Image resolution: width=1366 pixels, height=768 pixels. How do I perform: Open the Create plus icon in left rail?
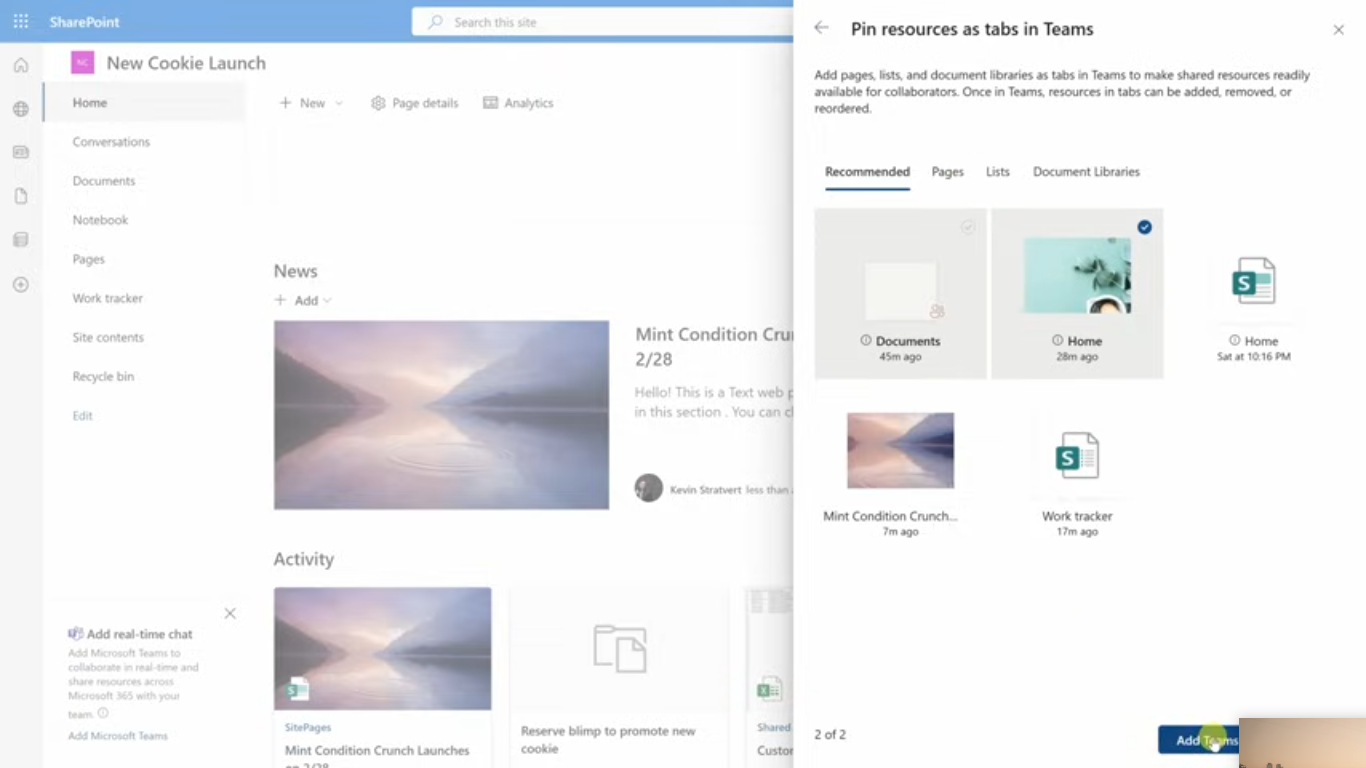click(21, 285)
